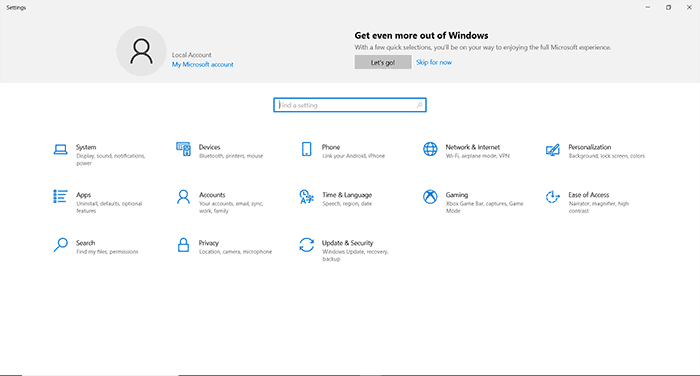
Task: Click the Devices category title
Action: (x=209, y=147)
